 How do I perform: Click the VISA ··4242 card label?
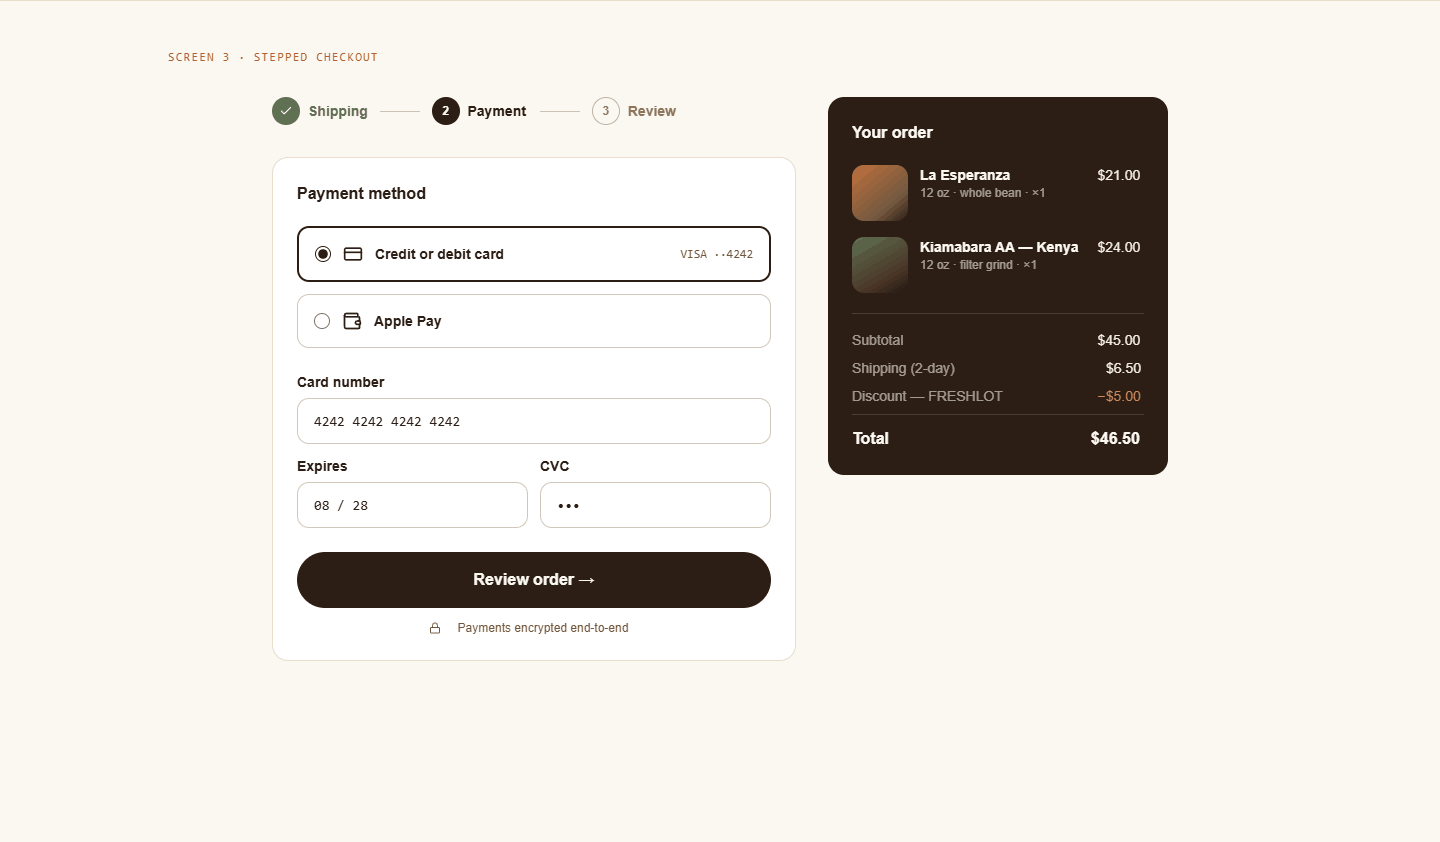tap(717, 254)
